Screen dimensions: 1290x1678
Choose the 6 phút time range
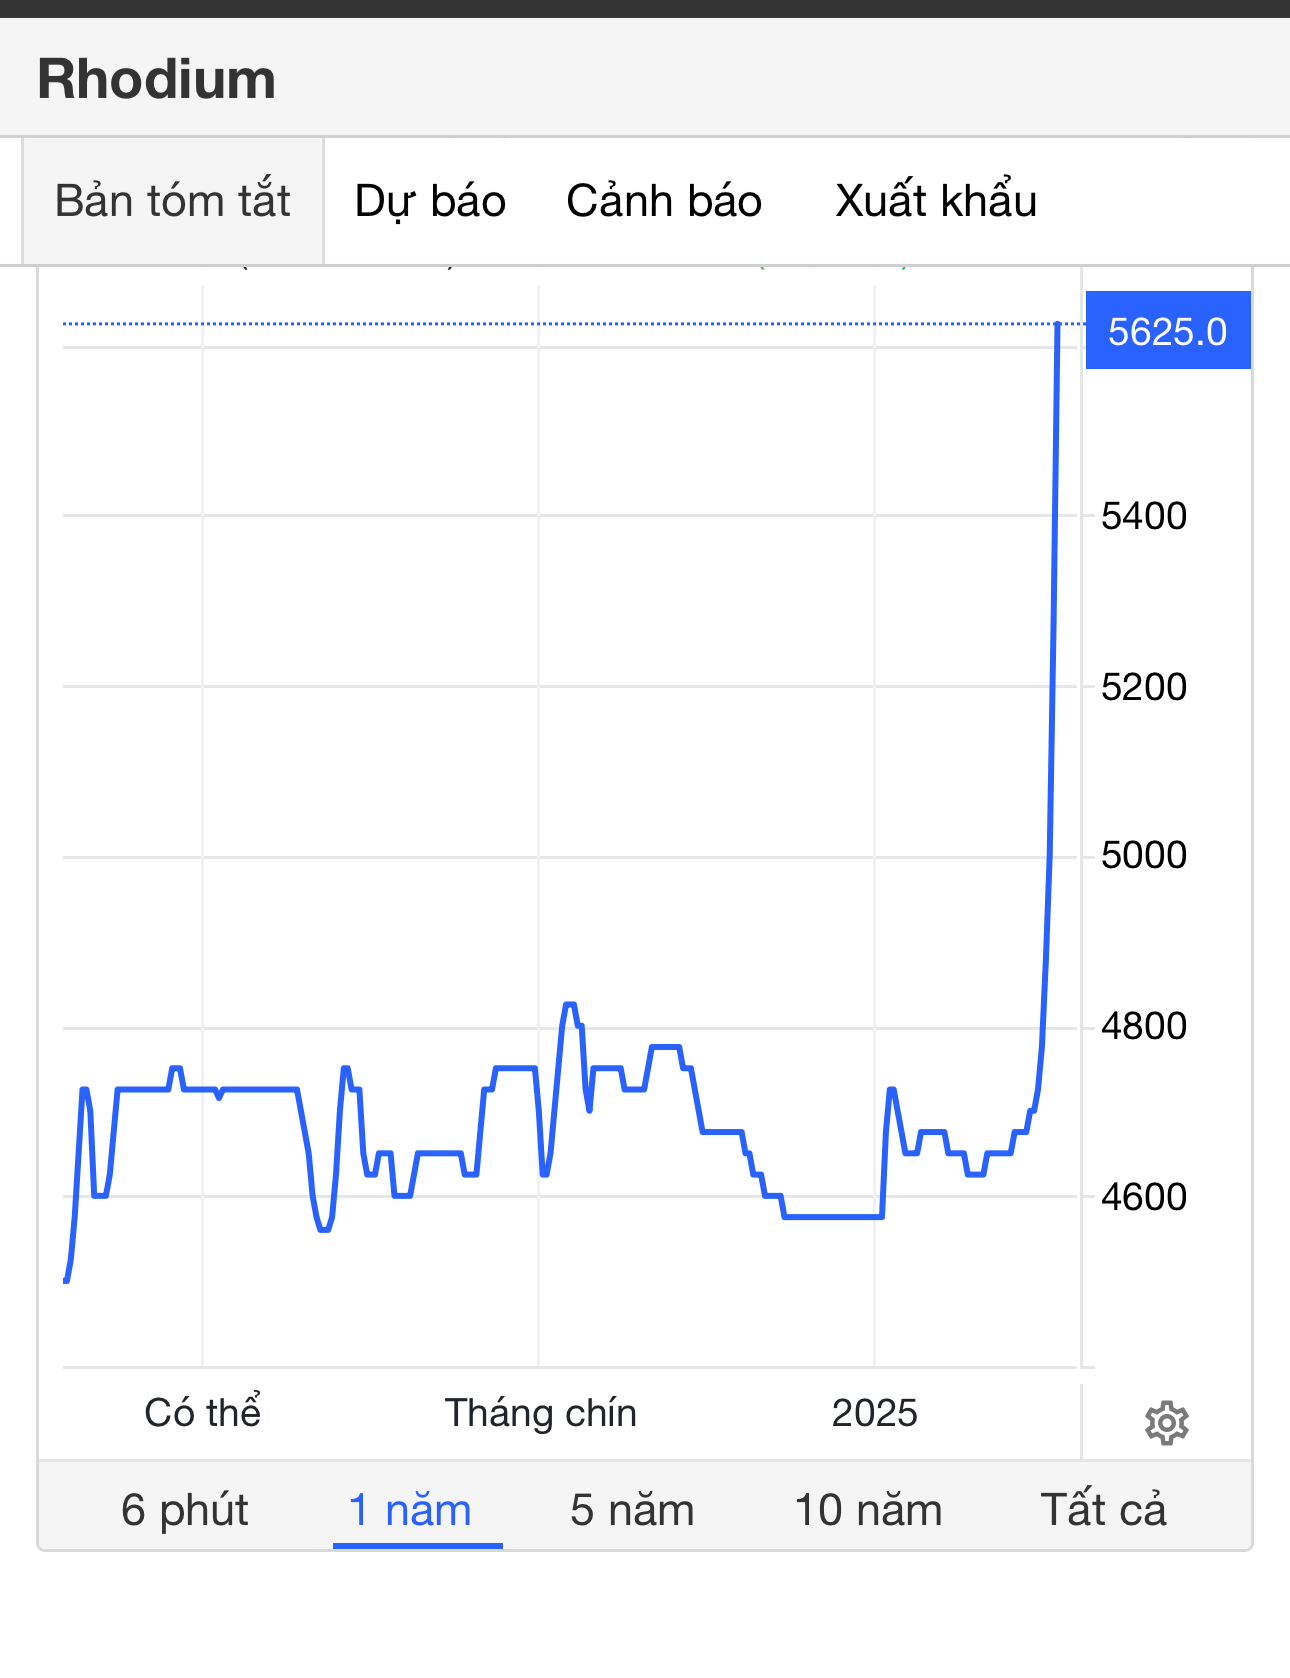tap(184, 1509)
